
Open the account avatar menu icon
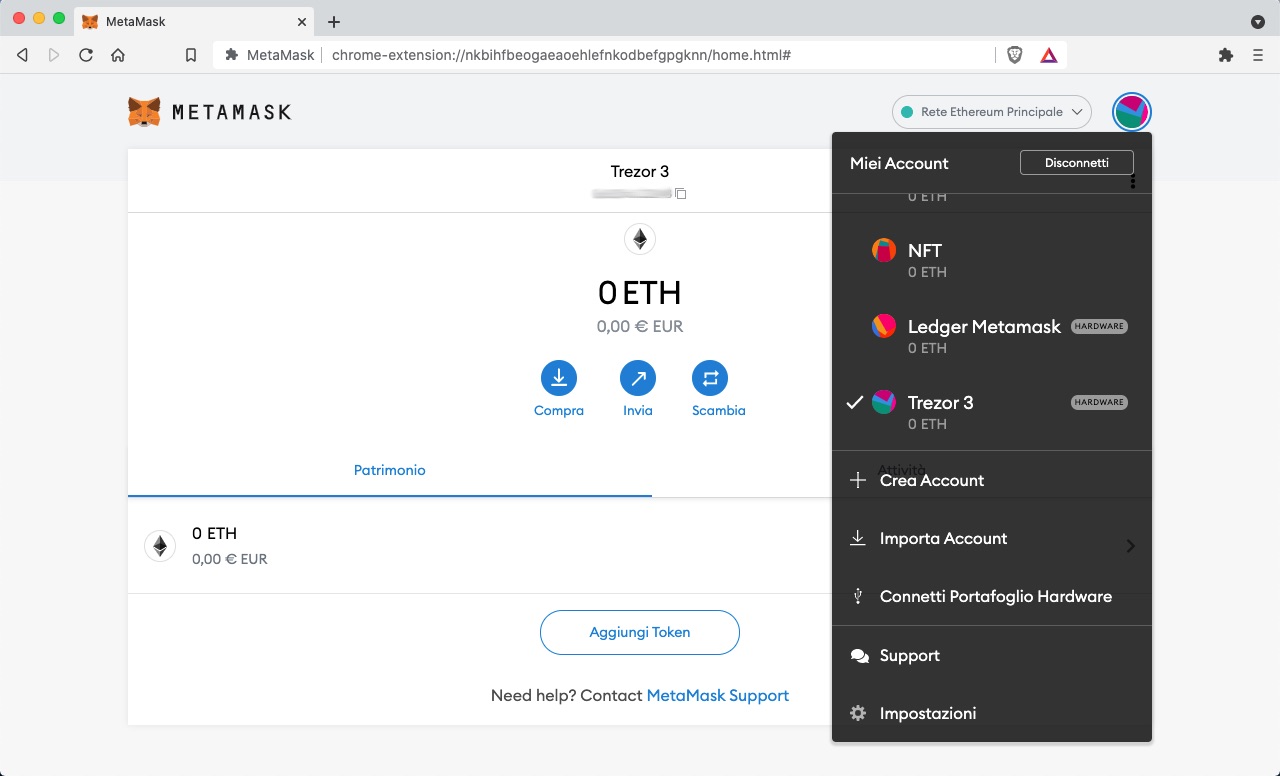pyautogui.click(x=1132, y=112)
